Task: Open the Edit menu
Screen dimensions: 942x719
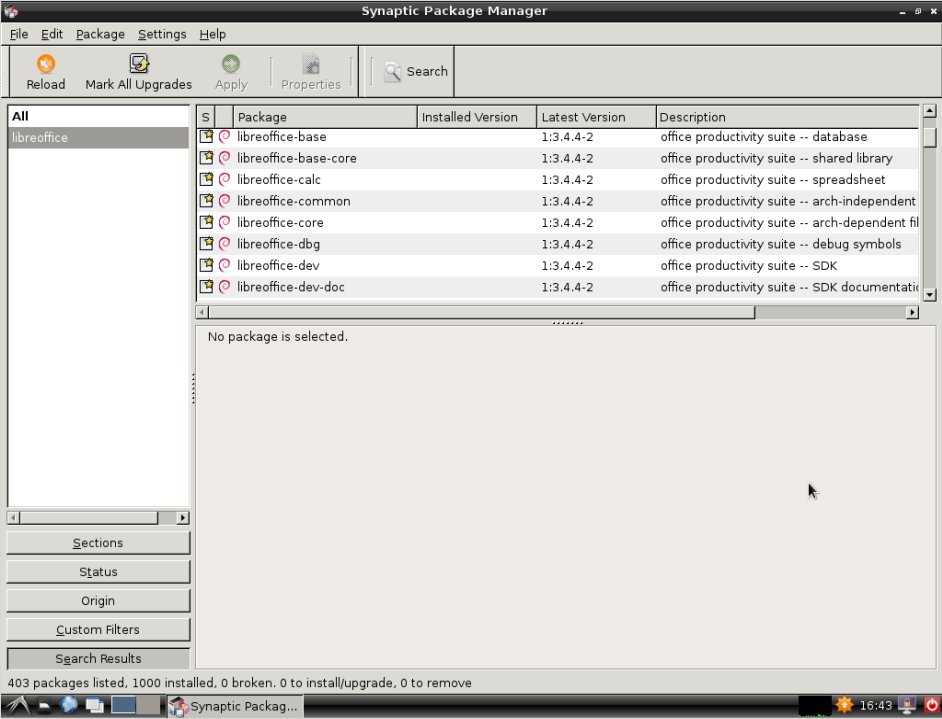Action: [52, 34]
